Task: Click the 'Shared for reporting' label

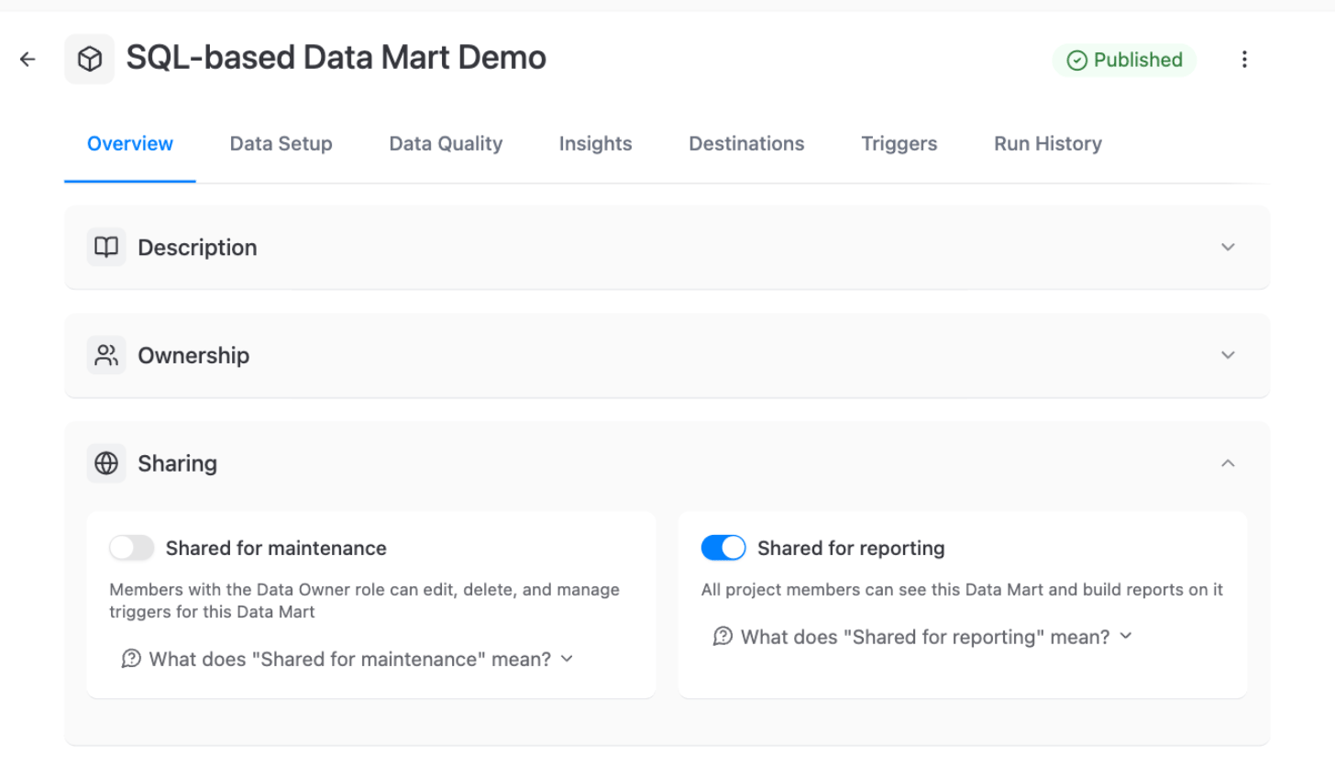Action: [x=851, y=548]
